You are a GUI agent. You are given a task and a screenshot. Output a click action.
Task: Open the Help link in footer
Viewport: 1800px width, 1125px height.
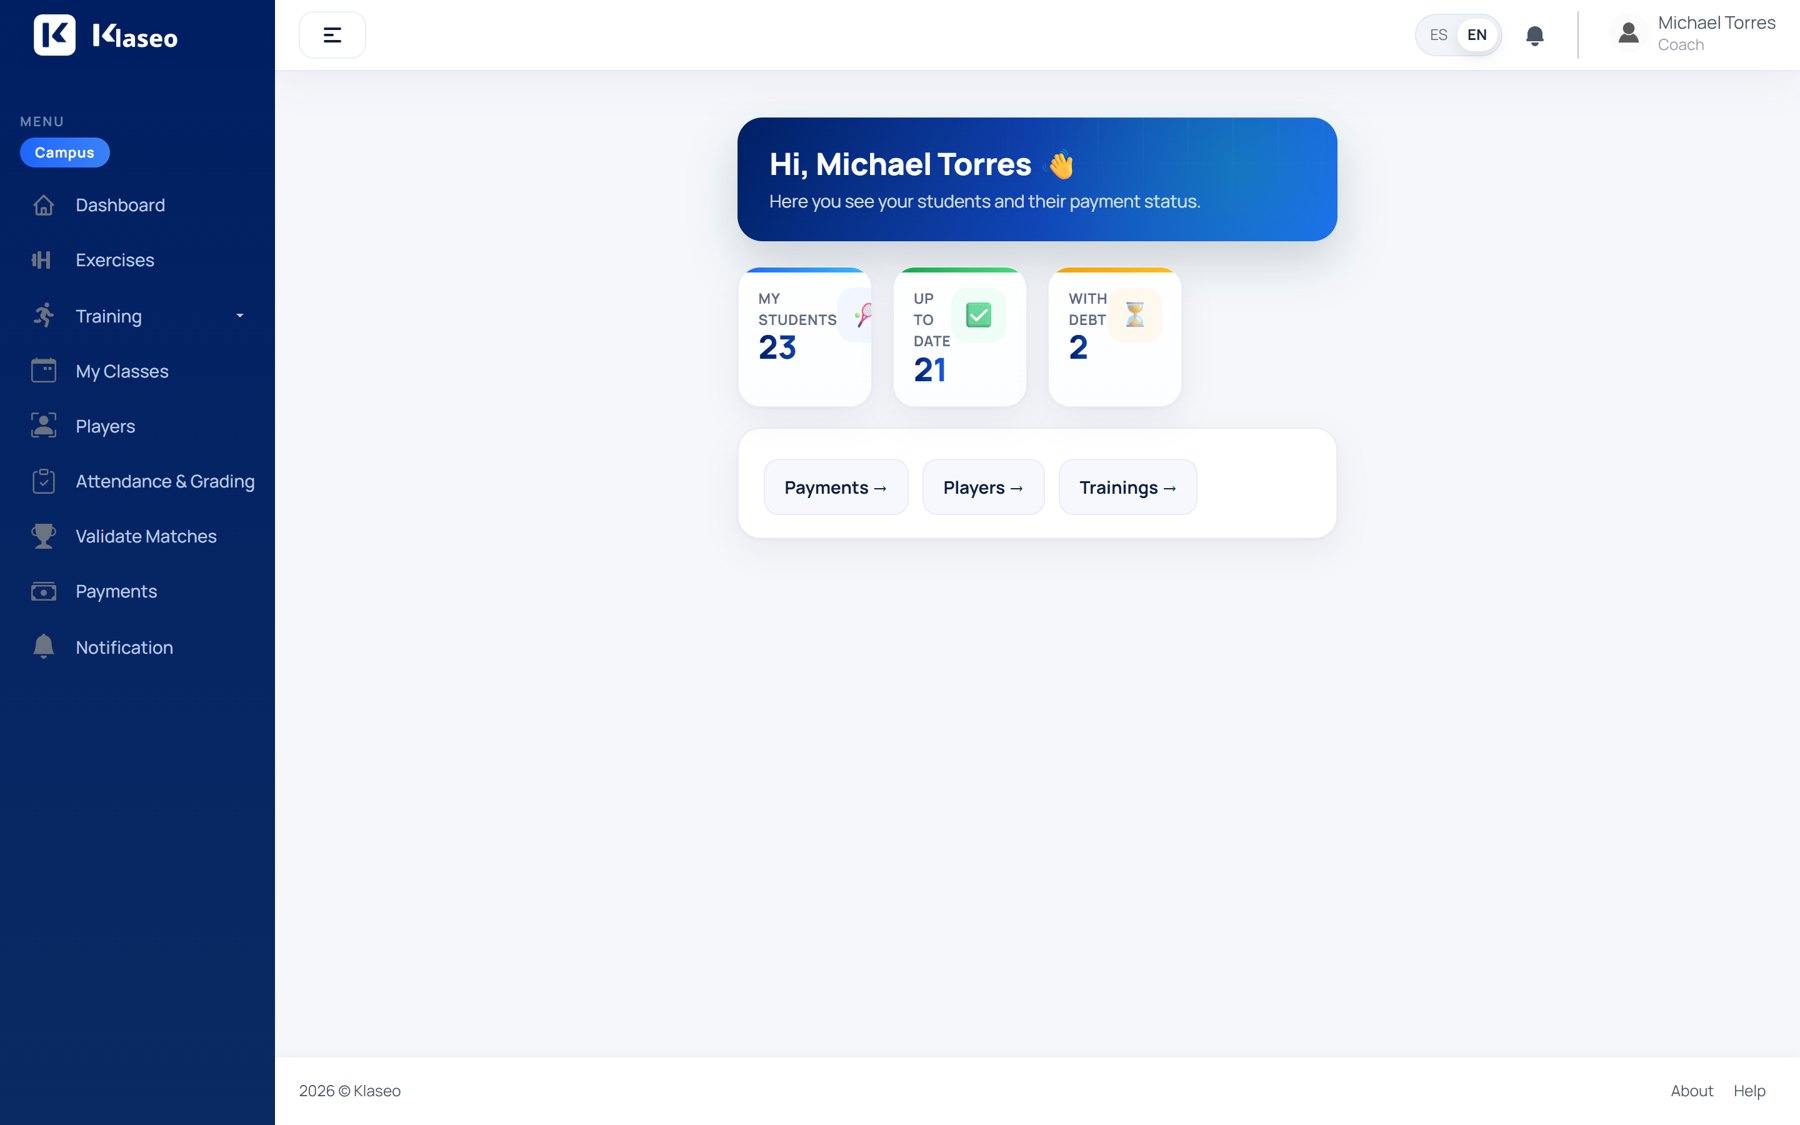tap(1749, 1091)
